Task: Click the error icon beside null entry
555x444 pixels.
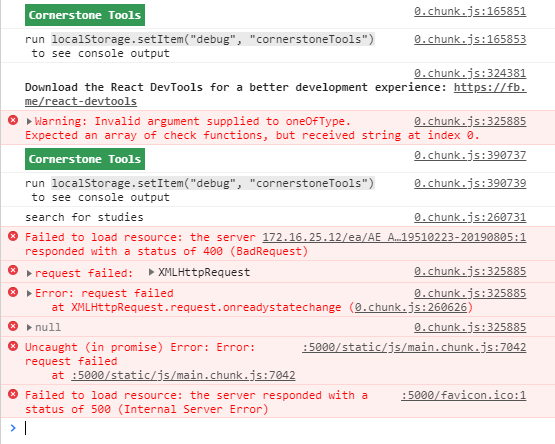Action: [x=13, y=326]
